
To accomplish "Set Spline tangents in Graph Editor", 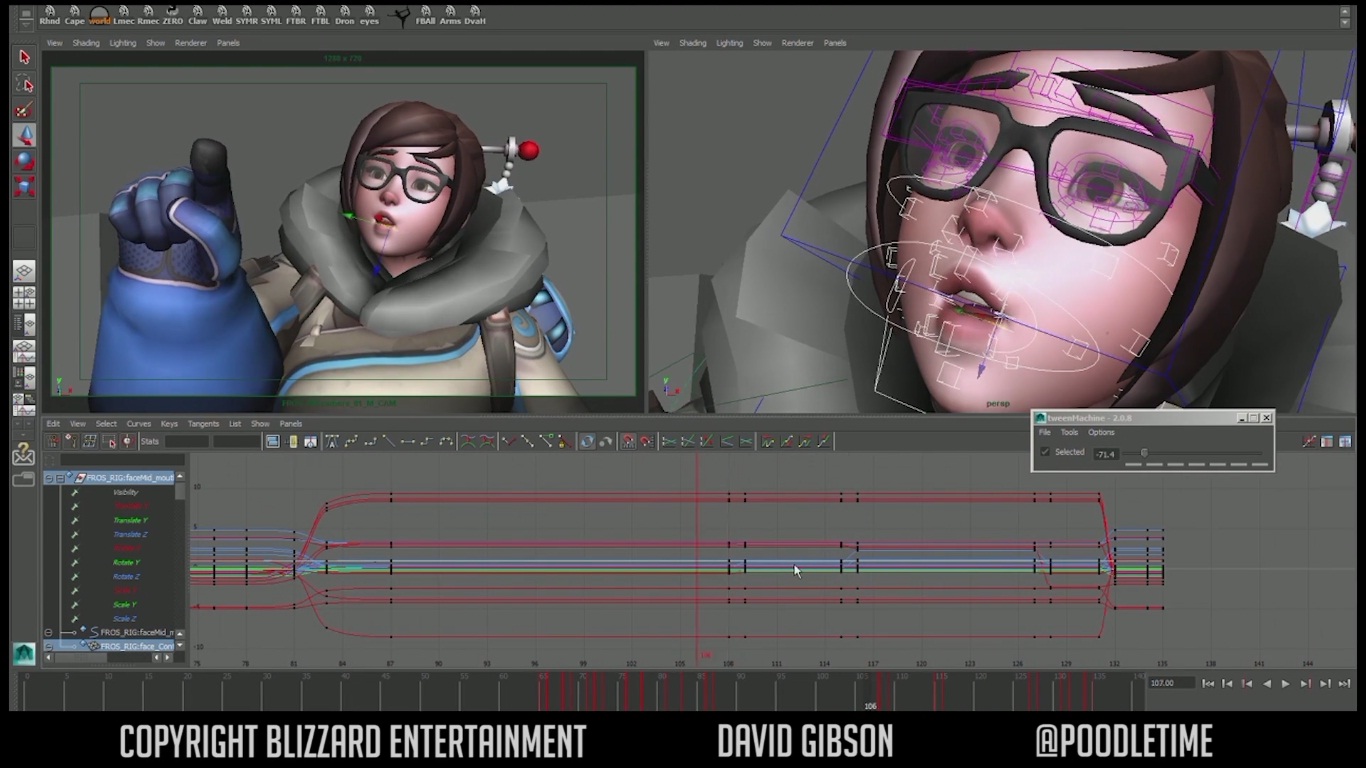I will pos(351,441).
